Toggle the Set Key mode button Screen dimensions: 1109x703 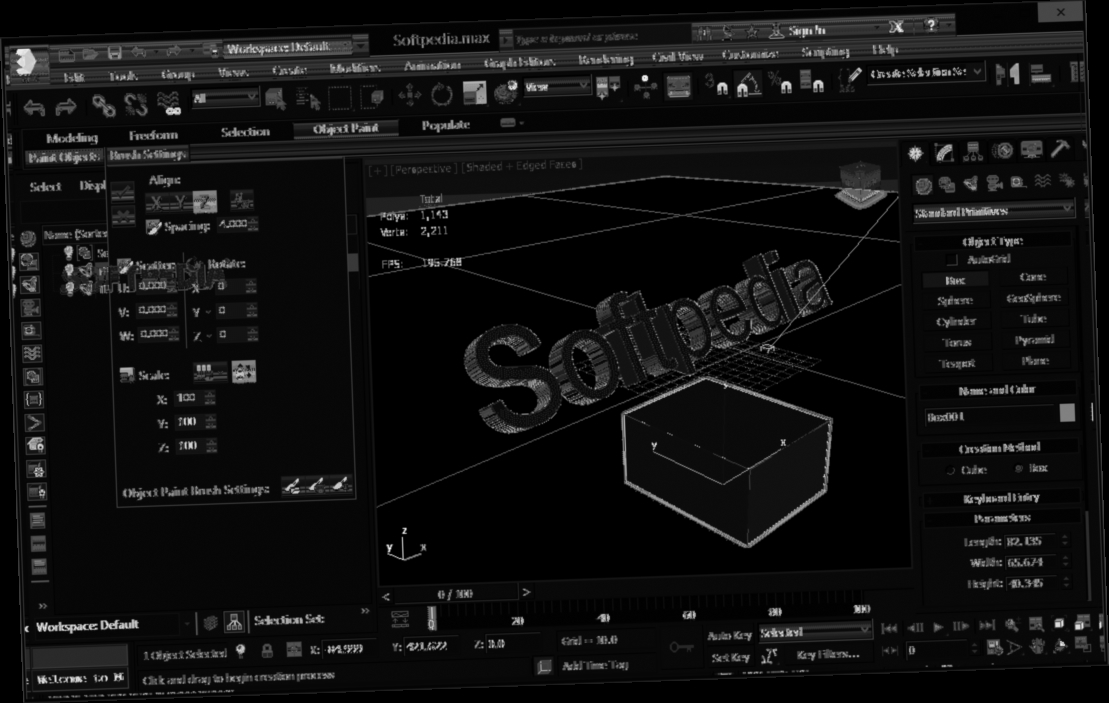pos(730,658)
